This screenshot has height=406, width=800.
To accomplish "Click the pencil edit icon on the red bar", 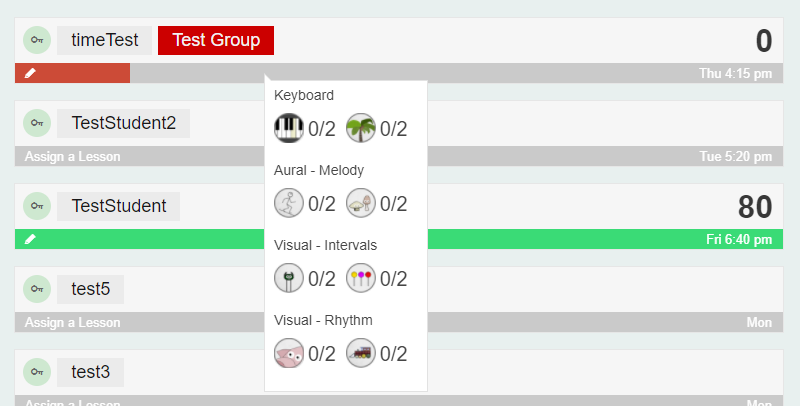I will coord(31,73).
